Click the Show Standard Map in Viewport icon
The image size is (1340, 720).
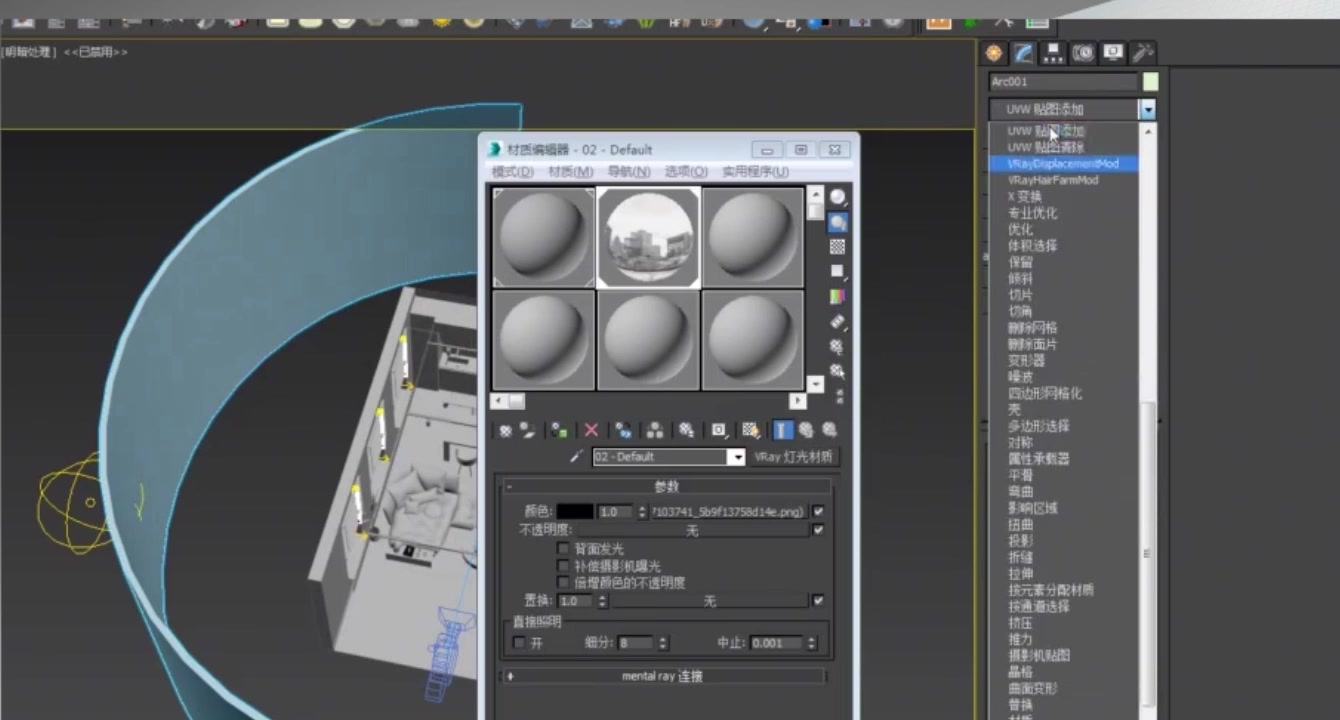tap(749, 430)
